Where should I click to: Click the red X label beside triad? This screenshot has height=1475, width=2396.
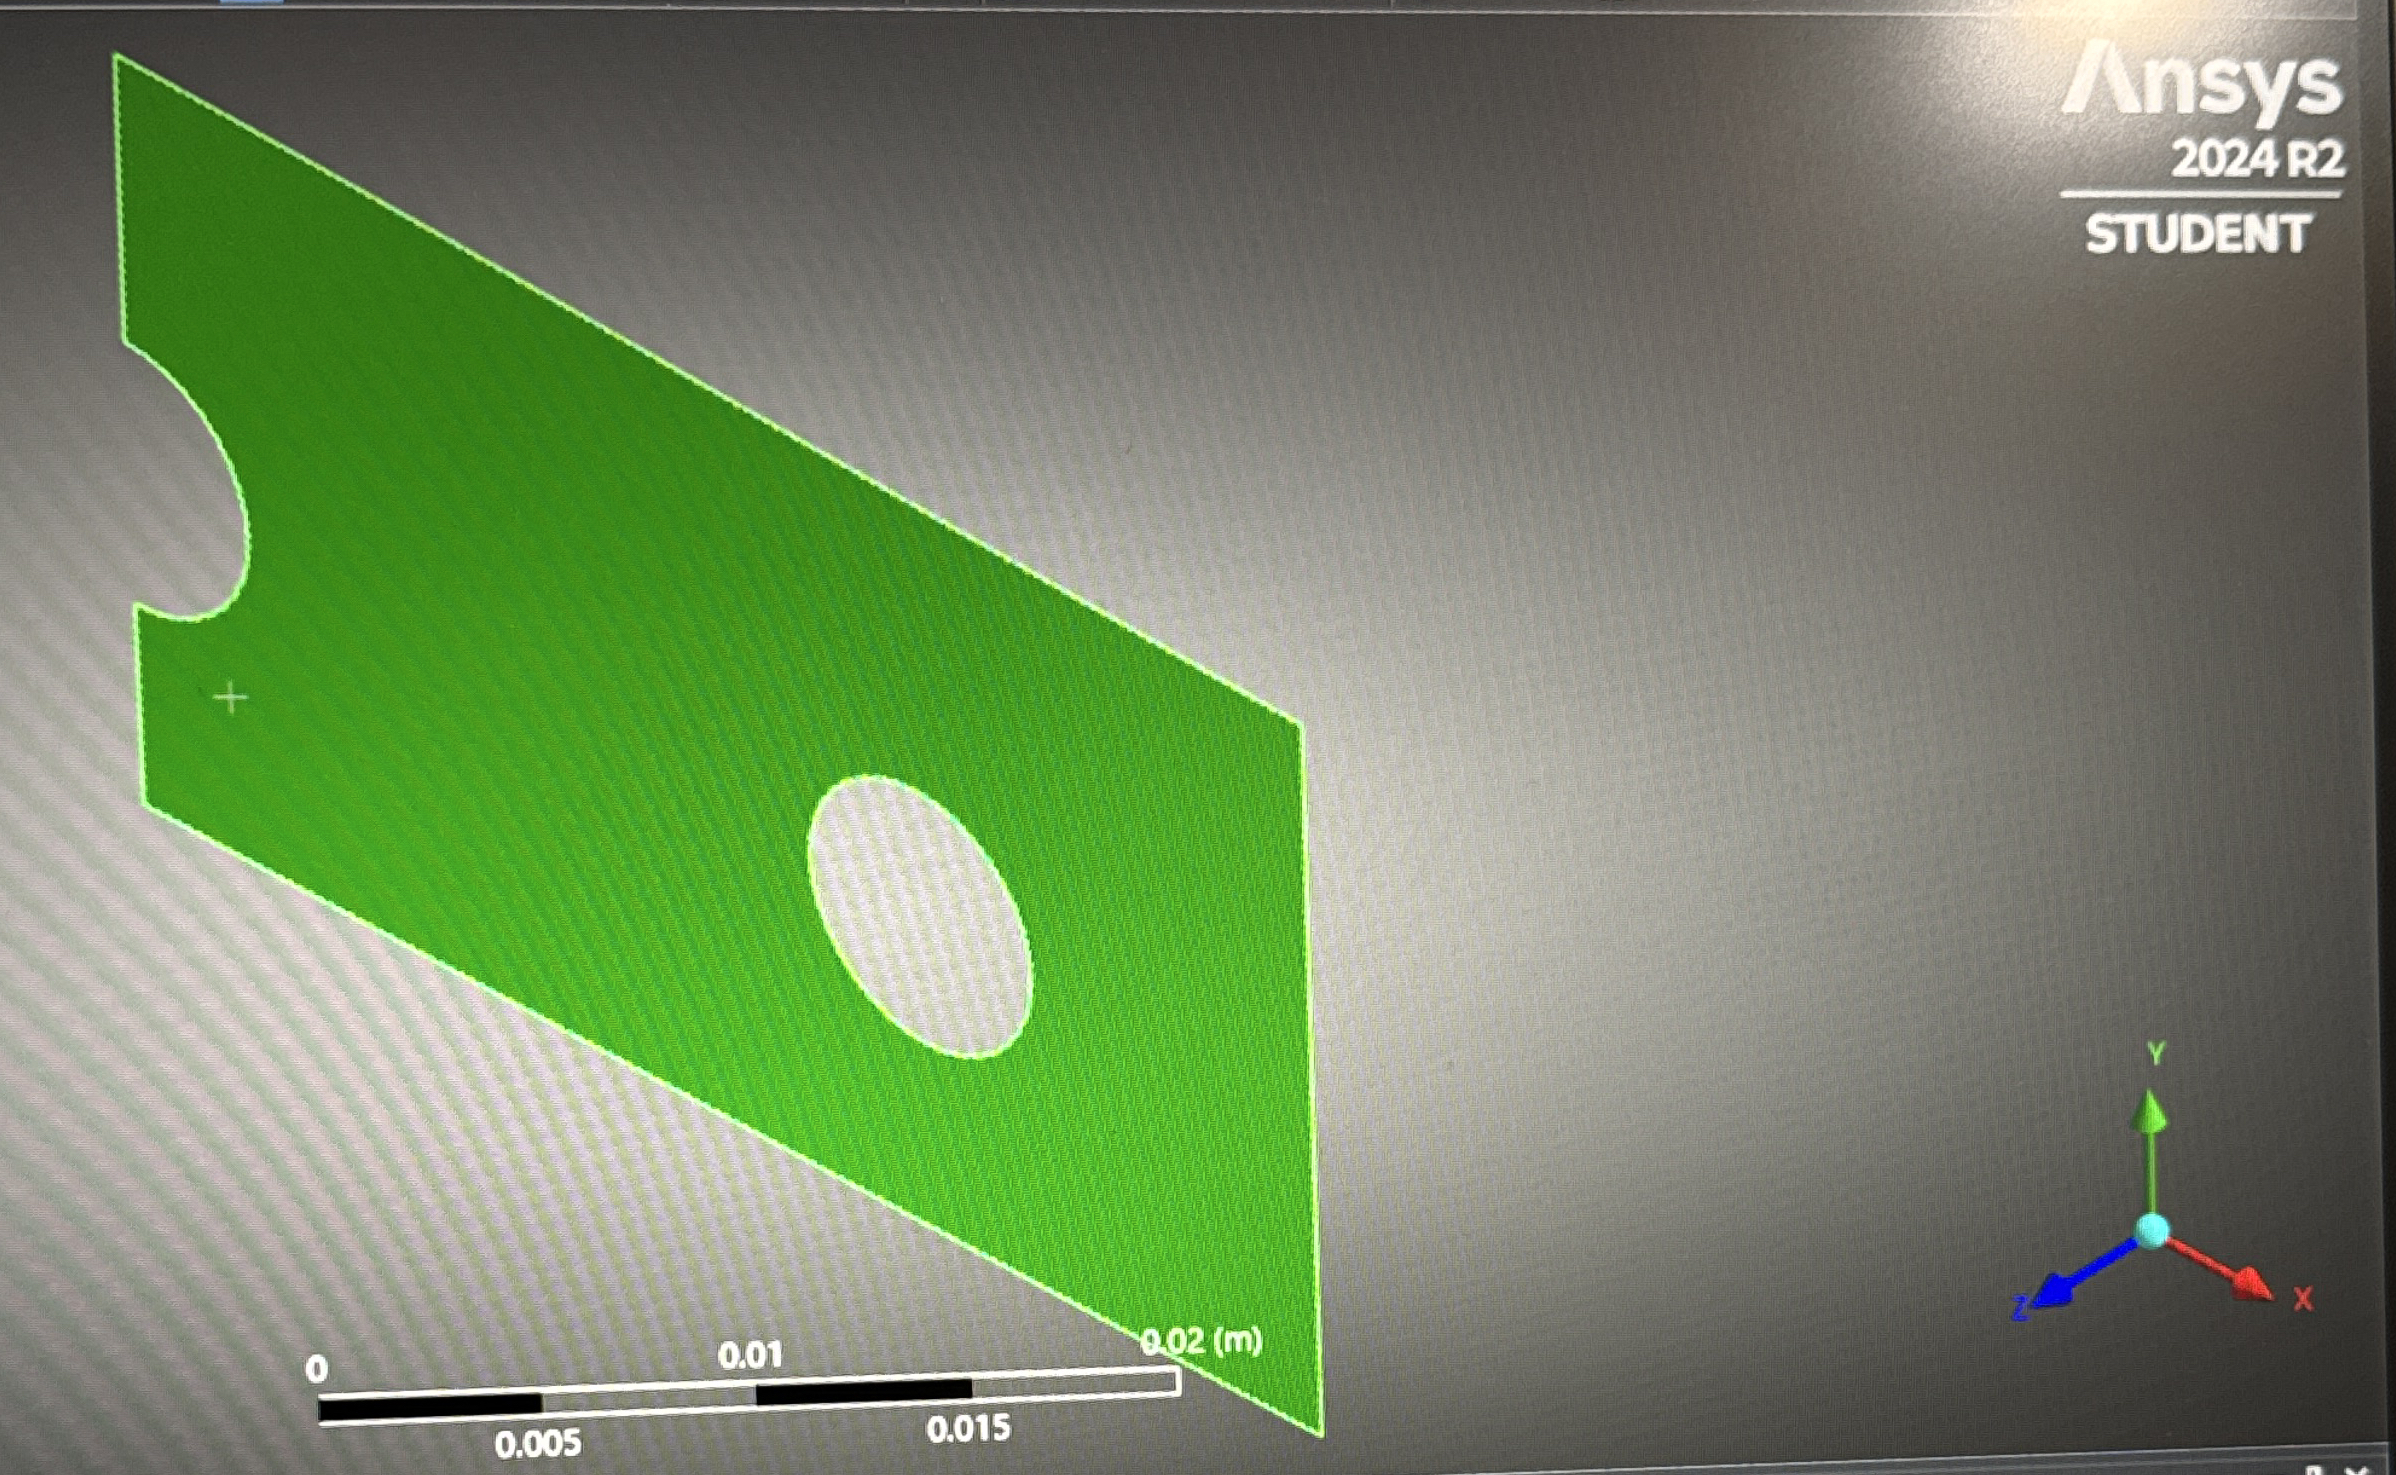tap(2303, 1300)
